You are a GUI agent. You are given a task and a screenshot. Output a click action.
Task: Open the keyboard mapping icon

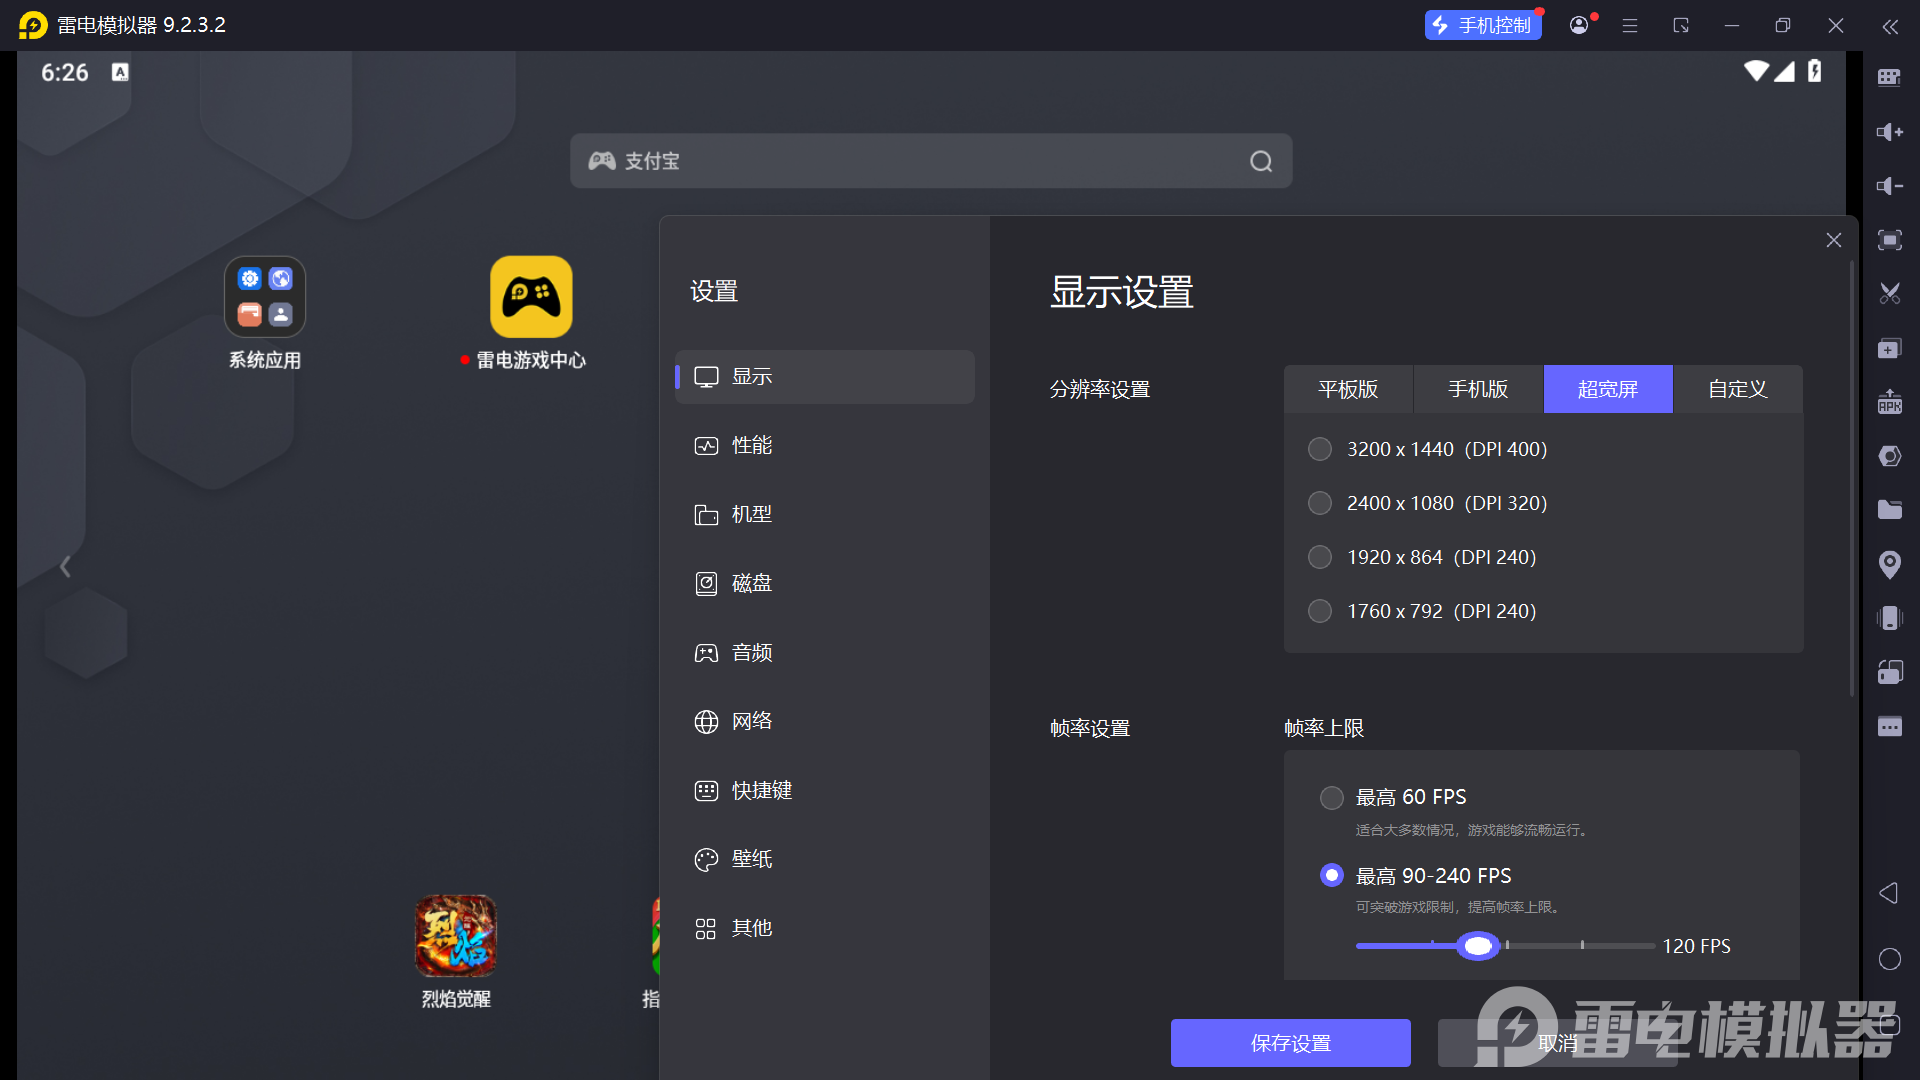click(x=1889, y=78)
